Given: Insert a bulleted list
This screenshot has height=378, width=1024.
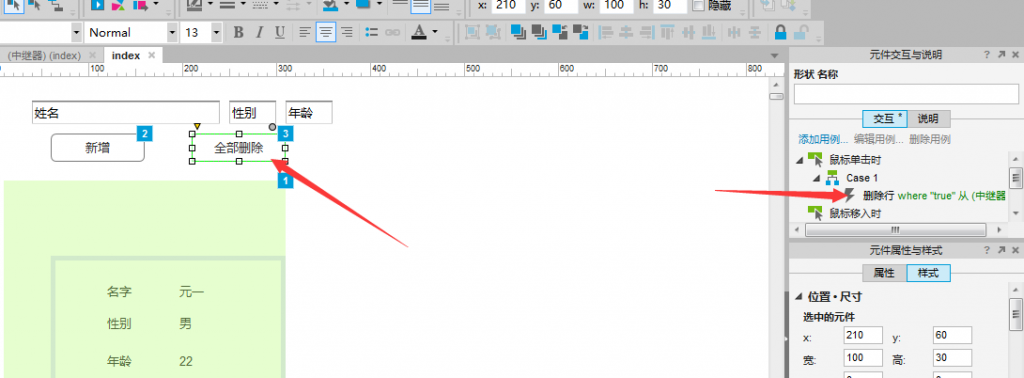Looking at the screenshot, I should pyautogui.click(x=372, y=33).
